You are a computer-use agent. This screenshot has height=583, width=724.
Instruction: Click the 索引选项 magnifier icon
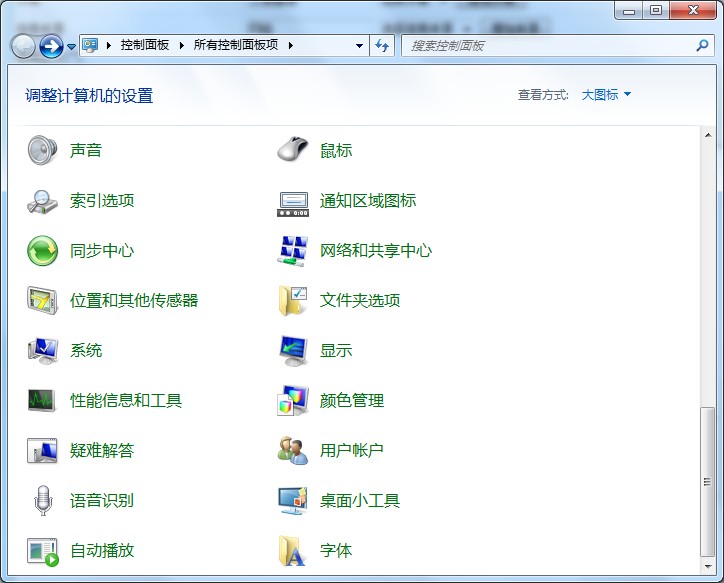pyautogui.click(x=42, y=201)
